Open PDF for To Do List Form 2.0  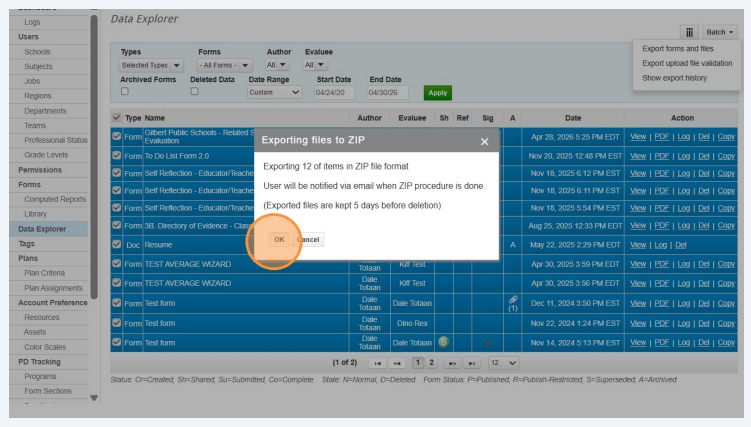tap(661, 156)
